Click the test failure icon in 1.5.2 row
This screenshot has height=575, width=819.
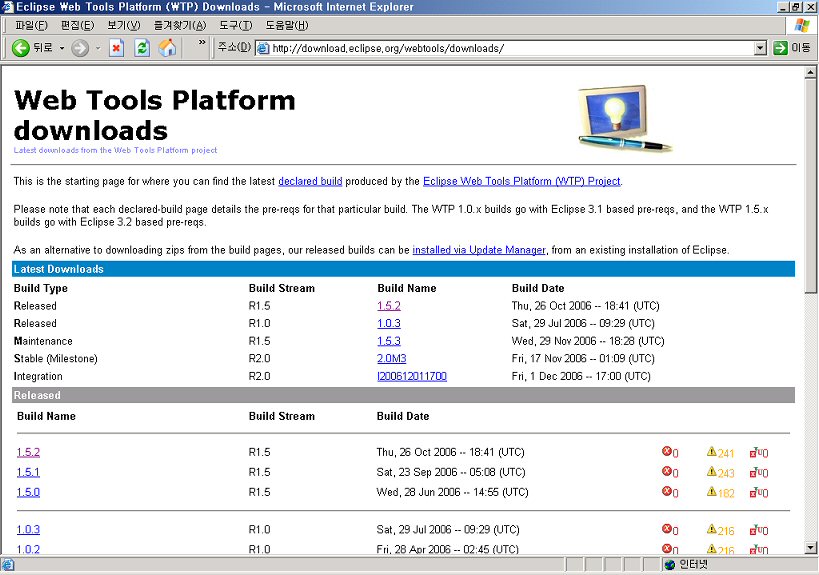tap(754, 452)
